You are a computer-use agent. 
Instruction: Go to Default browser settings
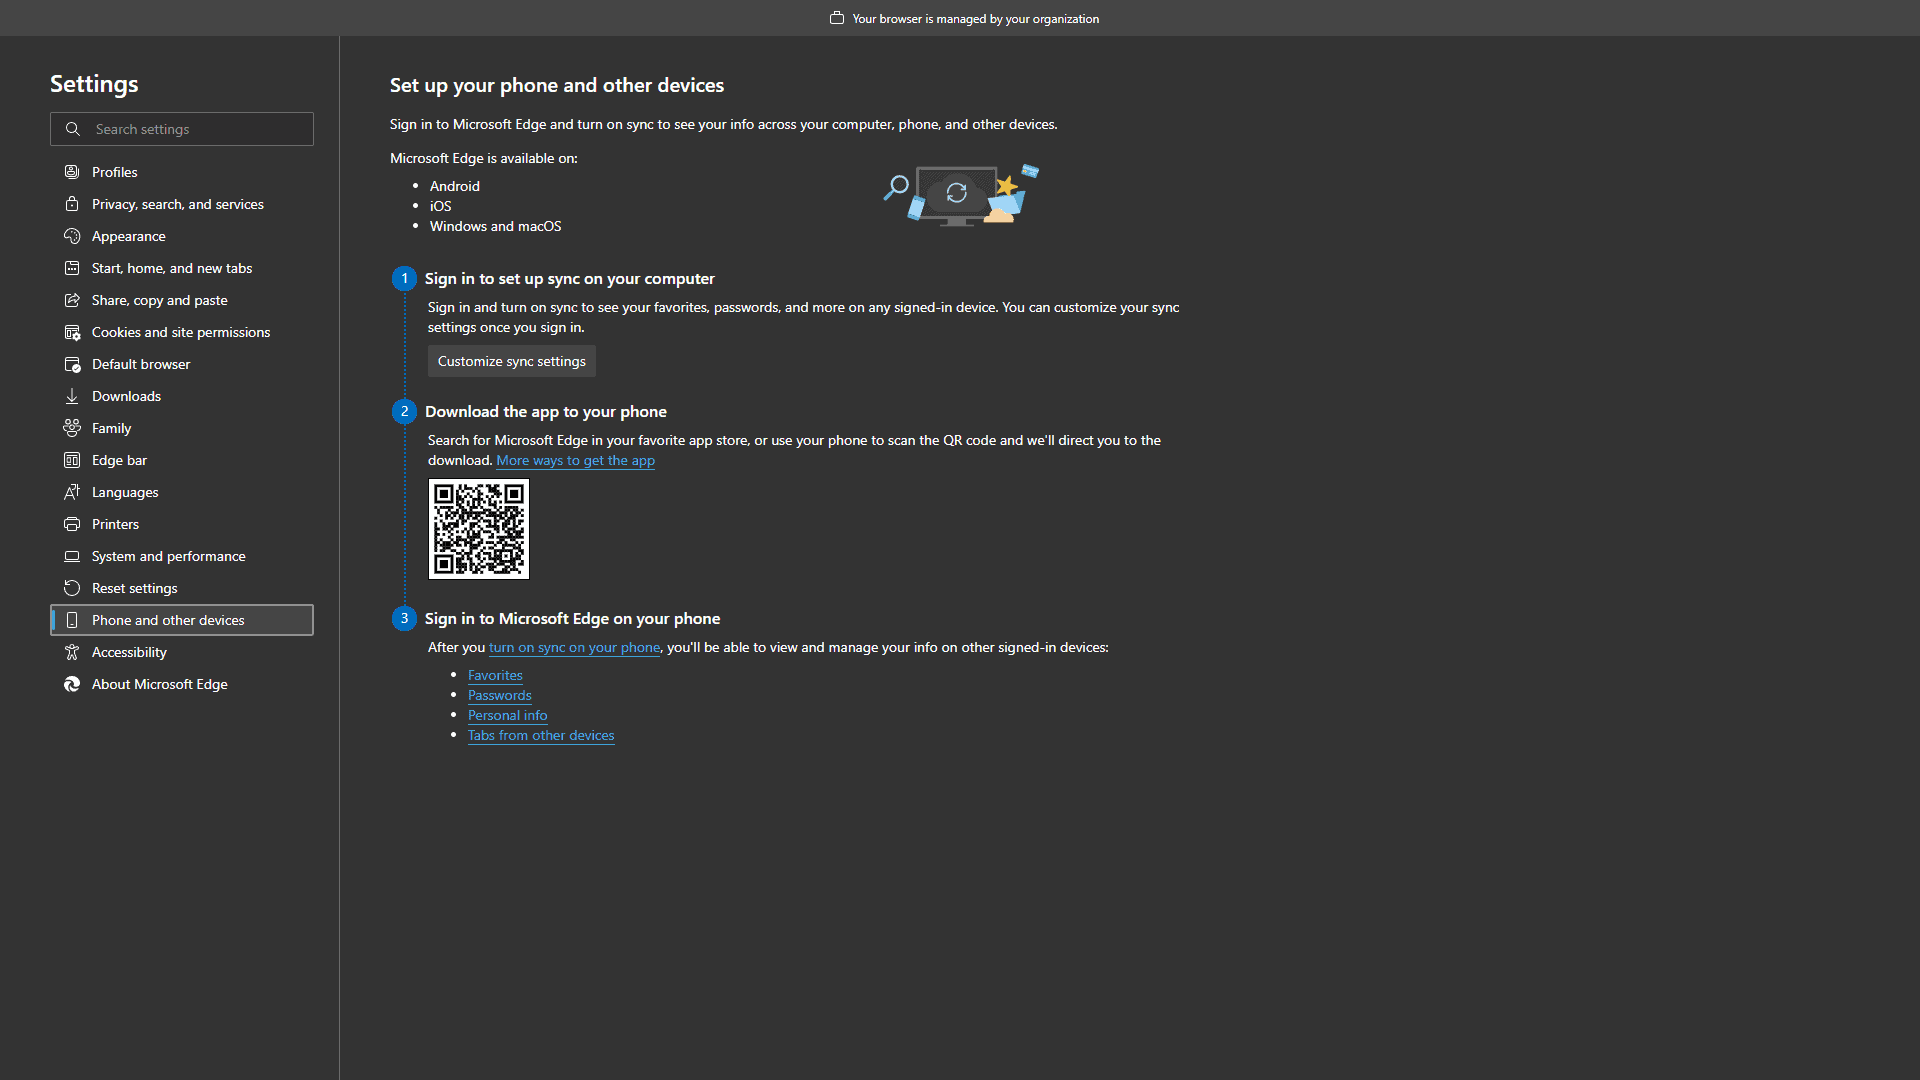click(x=182, y=364)
